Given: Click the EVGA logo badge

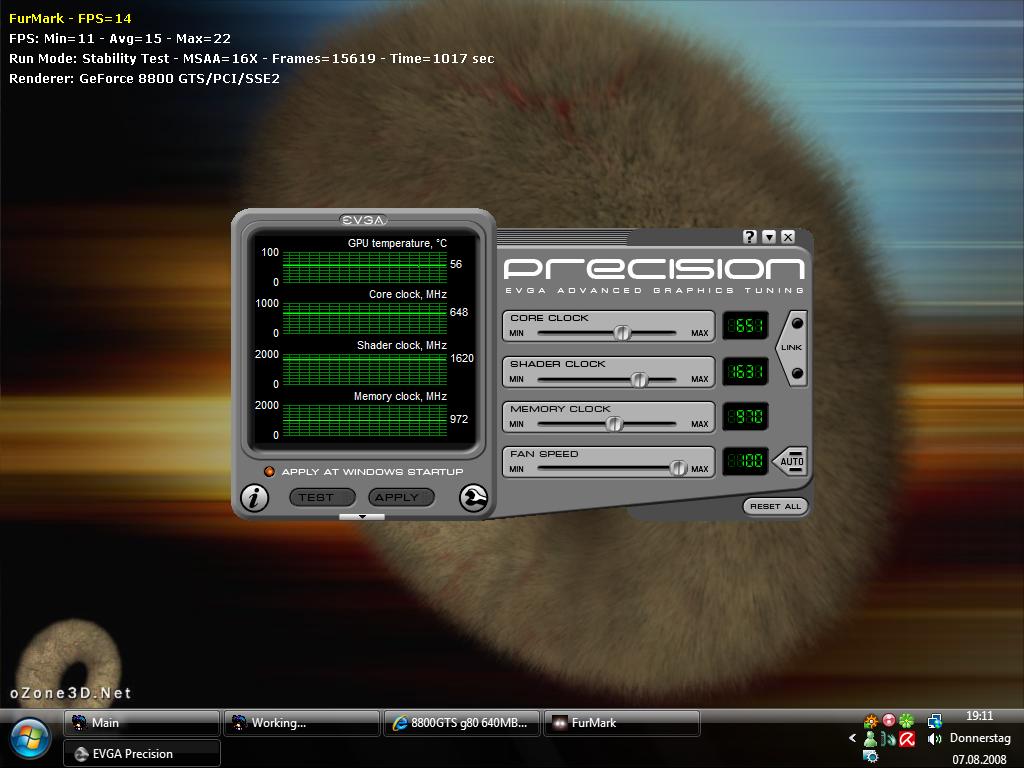Looking at the screenshot, I should (x=363, y=220).
